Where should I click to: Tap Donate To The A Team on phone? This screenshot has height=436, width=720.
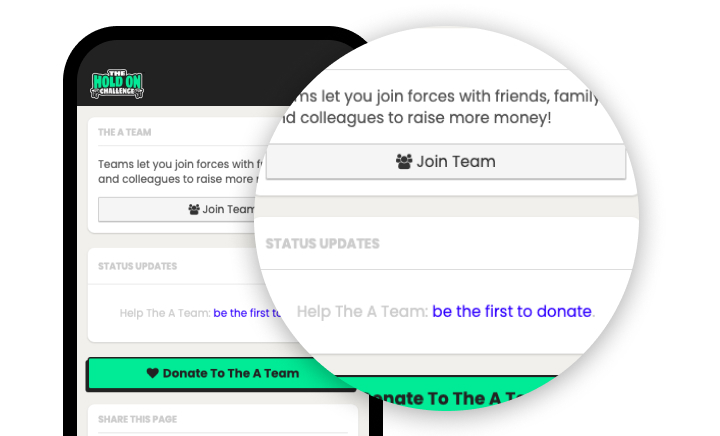pyautogui.click(x=220, y=374)
